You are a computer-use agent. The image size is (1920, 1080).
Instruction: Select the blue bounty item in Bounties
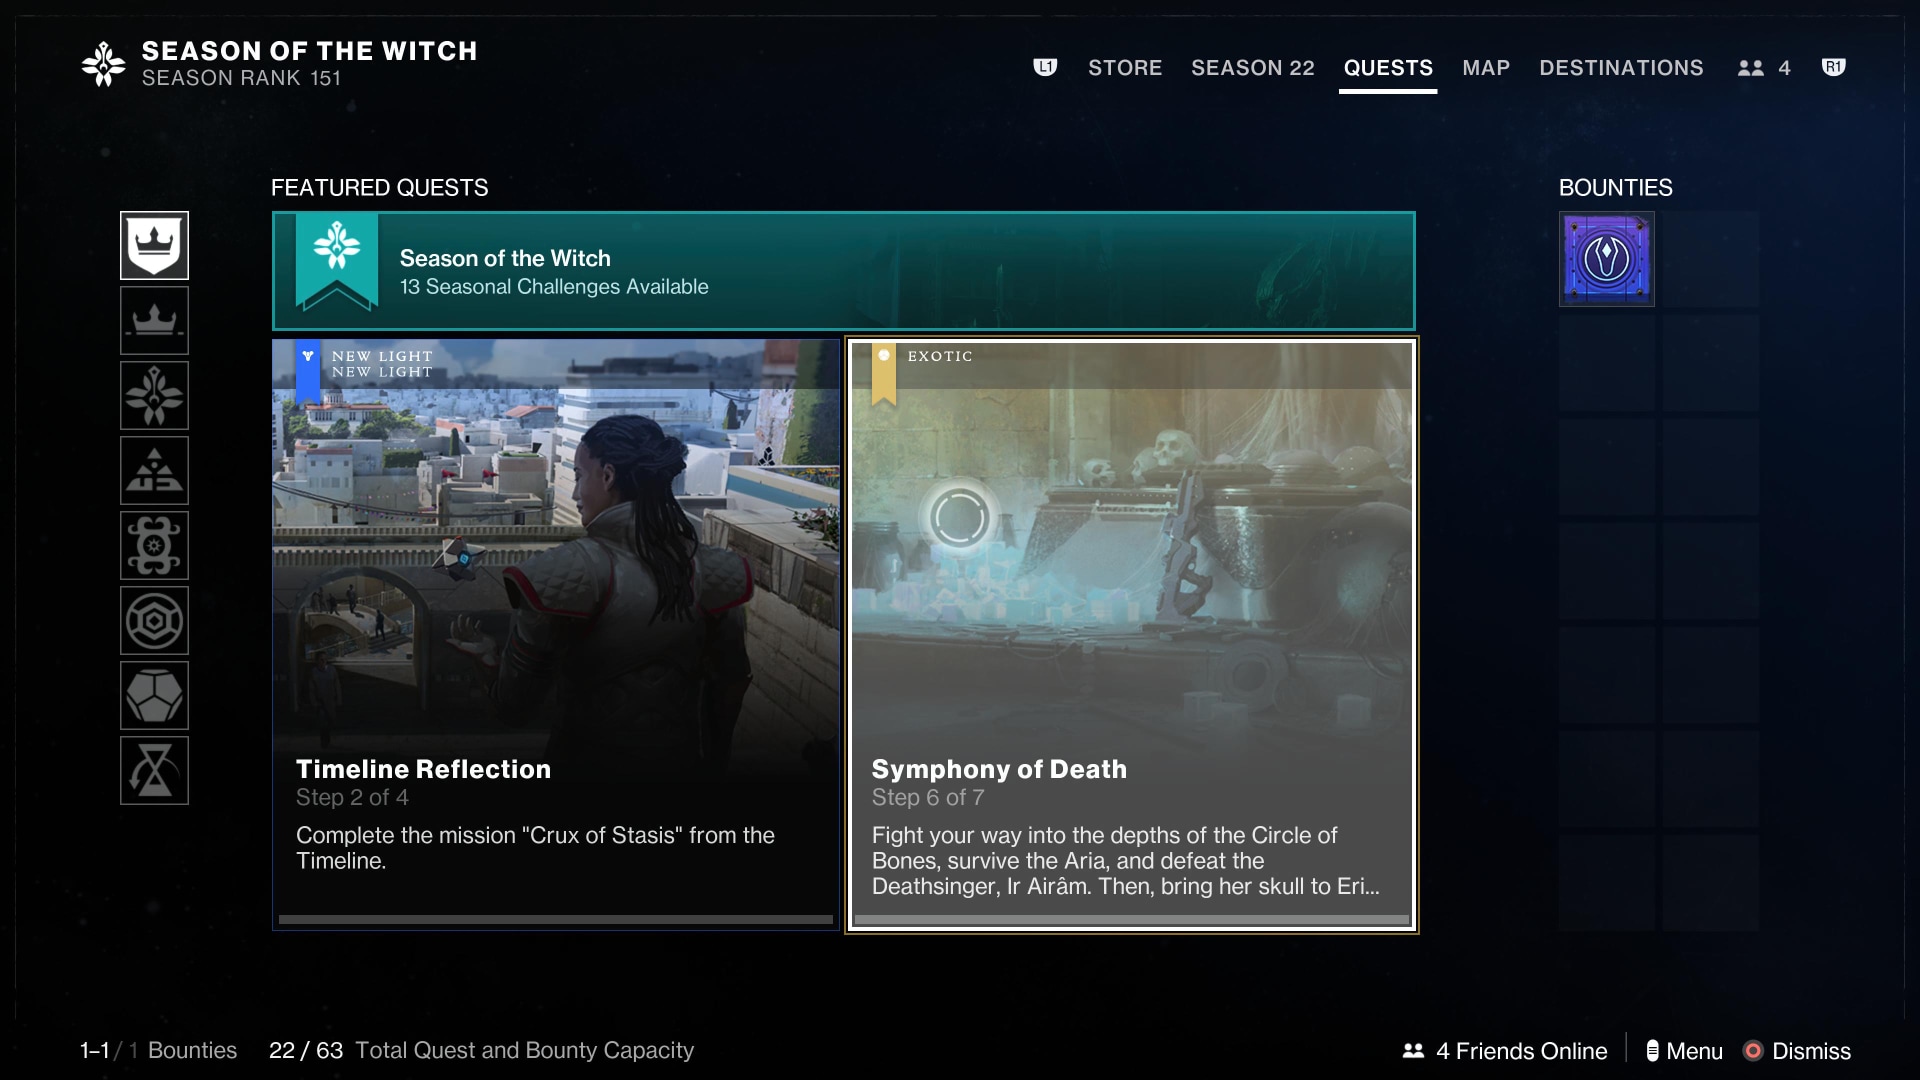1606,259
